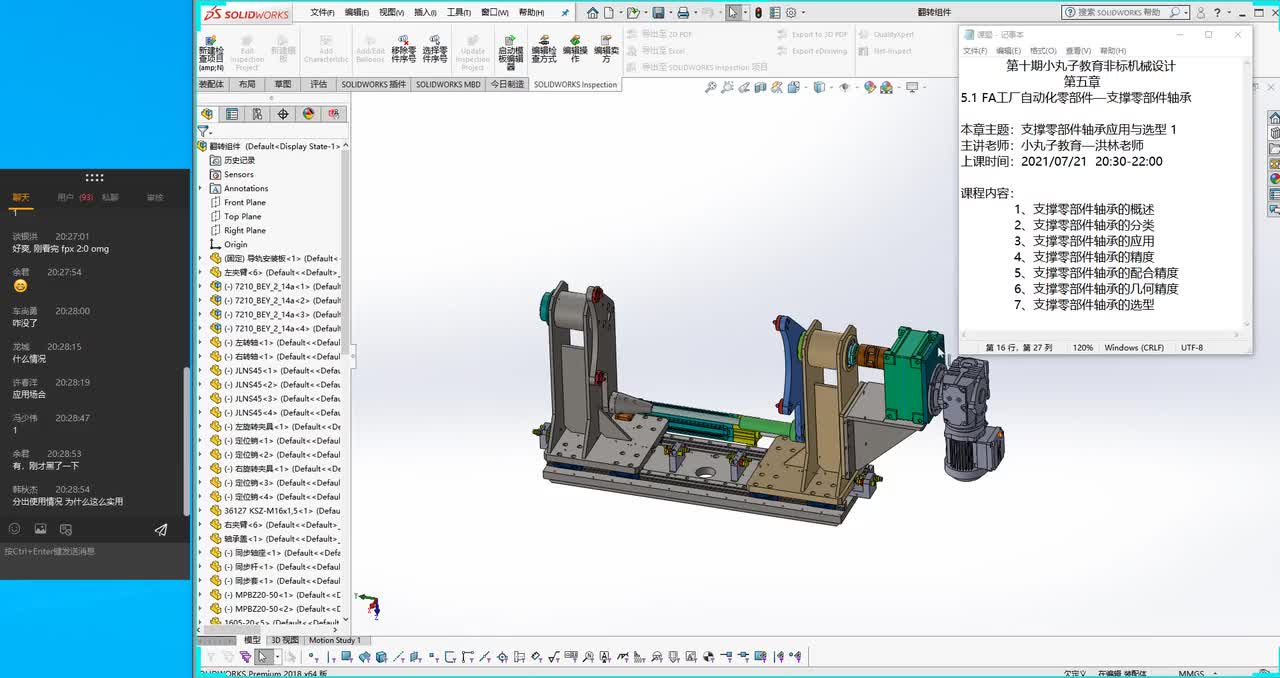Click the Apply Scene icon
This screenshot has height=678, width=1280.
pos(886,87)
